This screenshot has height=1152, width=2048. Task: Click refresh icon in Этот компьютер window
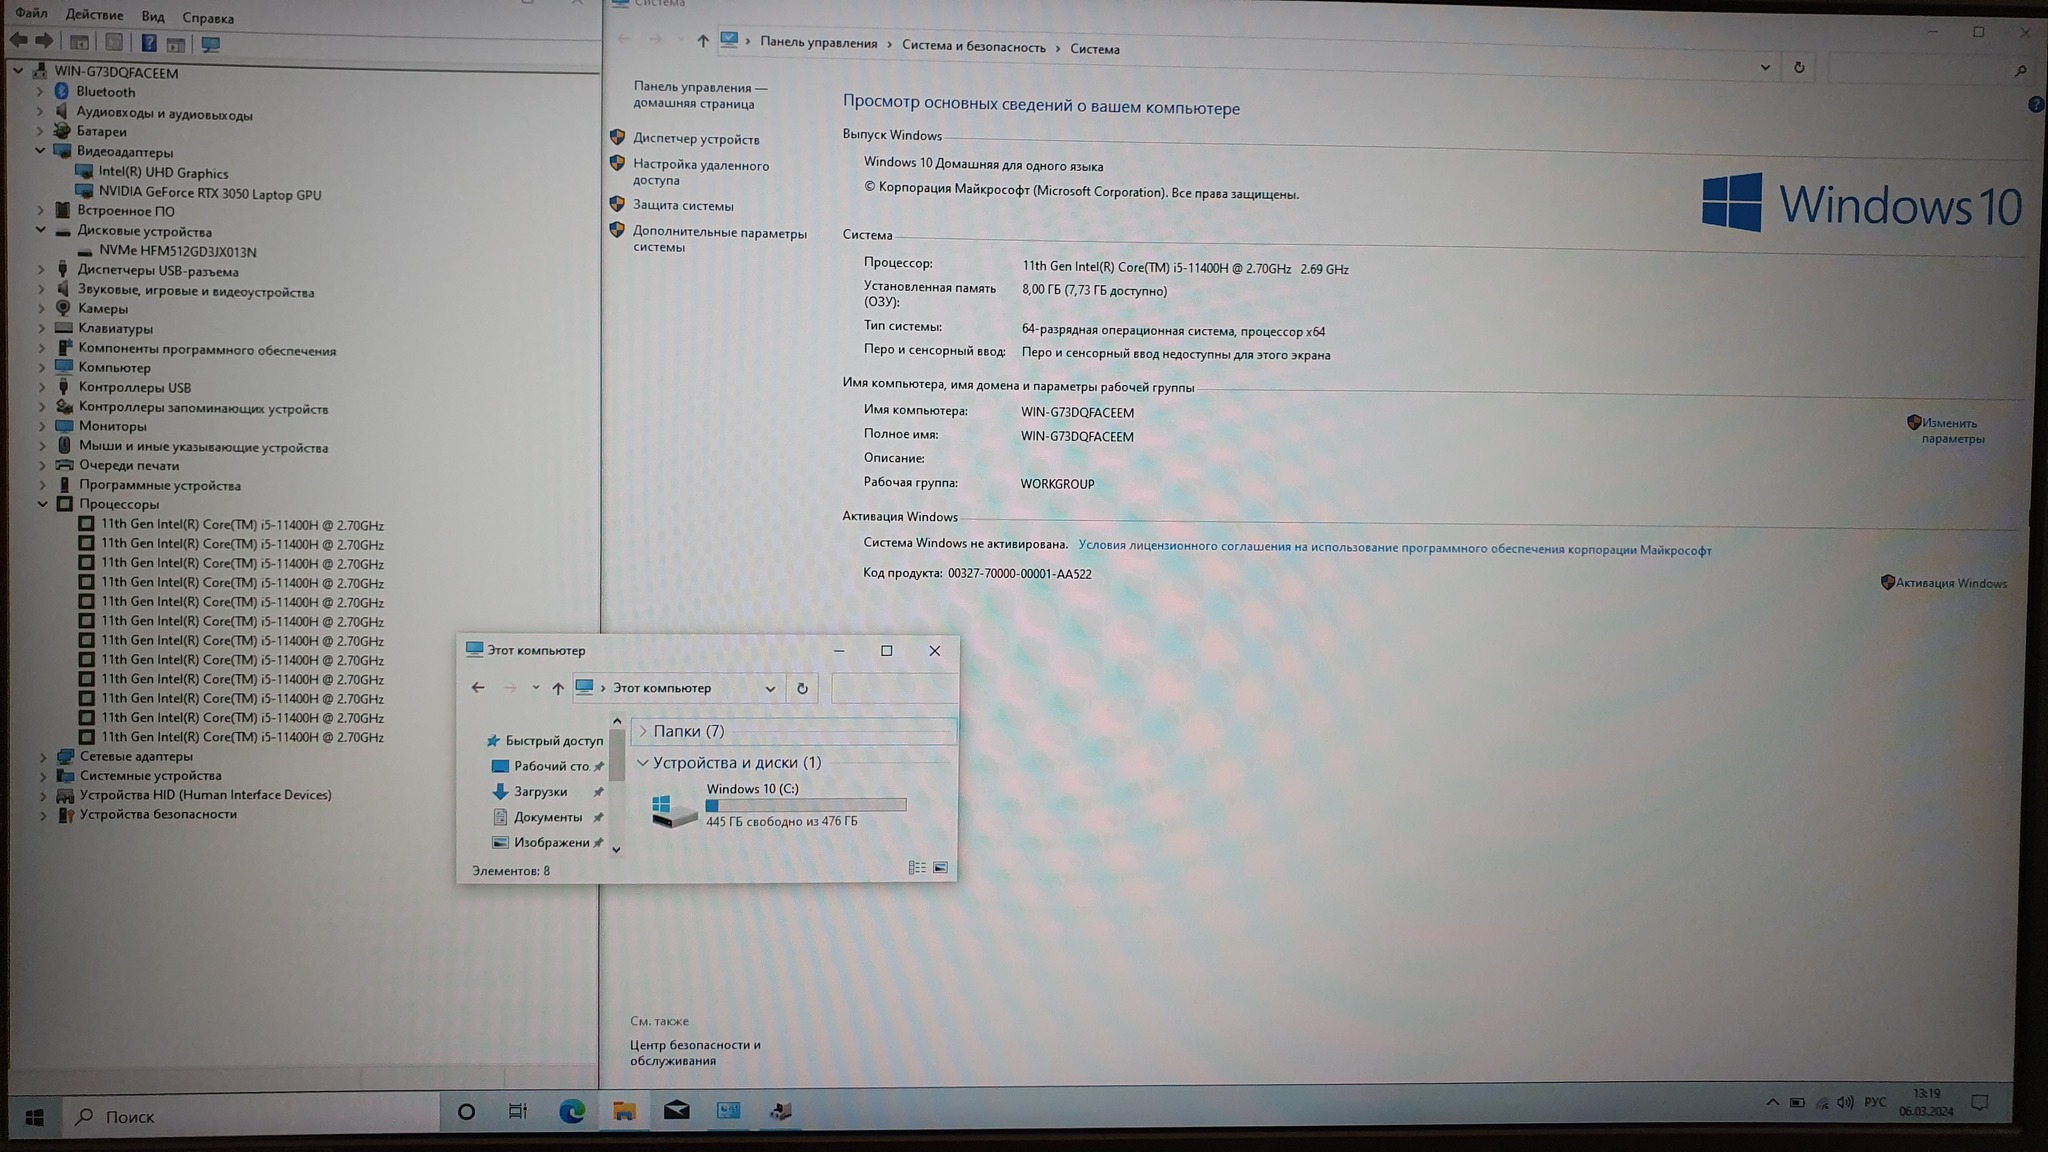(802, 688)
